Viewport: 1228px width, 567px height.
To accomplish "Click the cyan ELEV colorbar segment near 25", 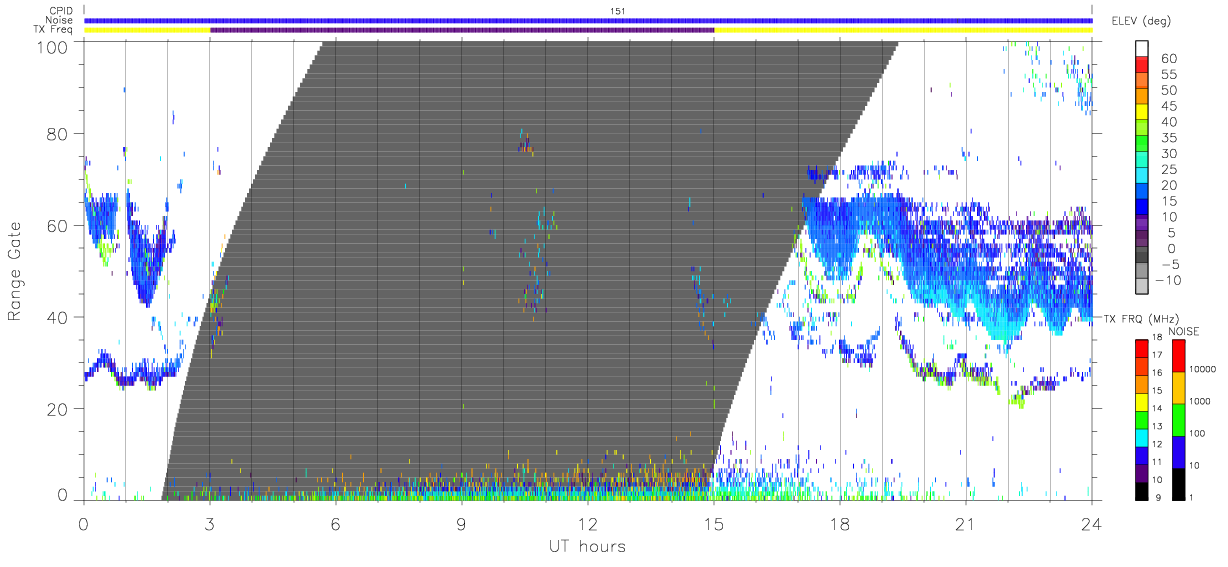I will coord(1143,177).
